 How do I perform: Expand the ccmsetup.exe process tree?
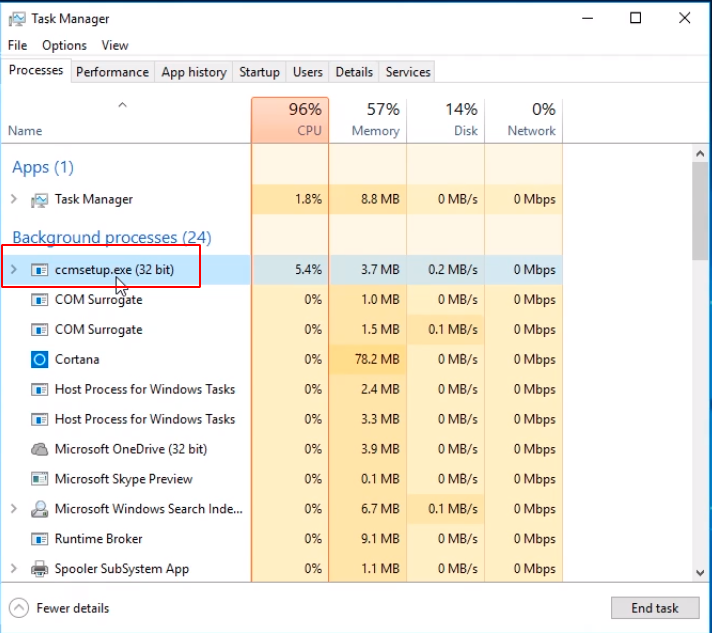[14, 270]
